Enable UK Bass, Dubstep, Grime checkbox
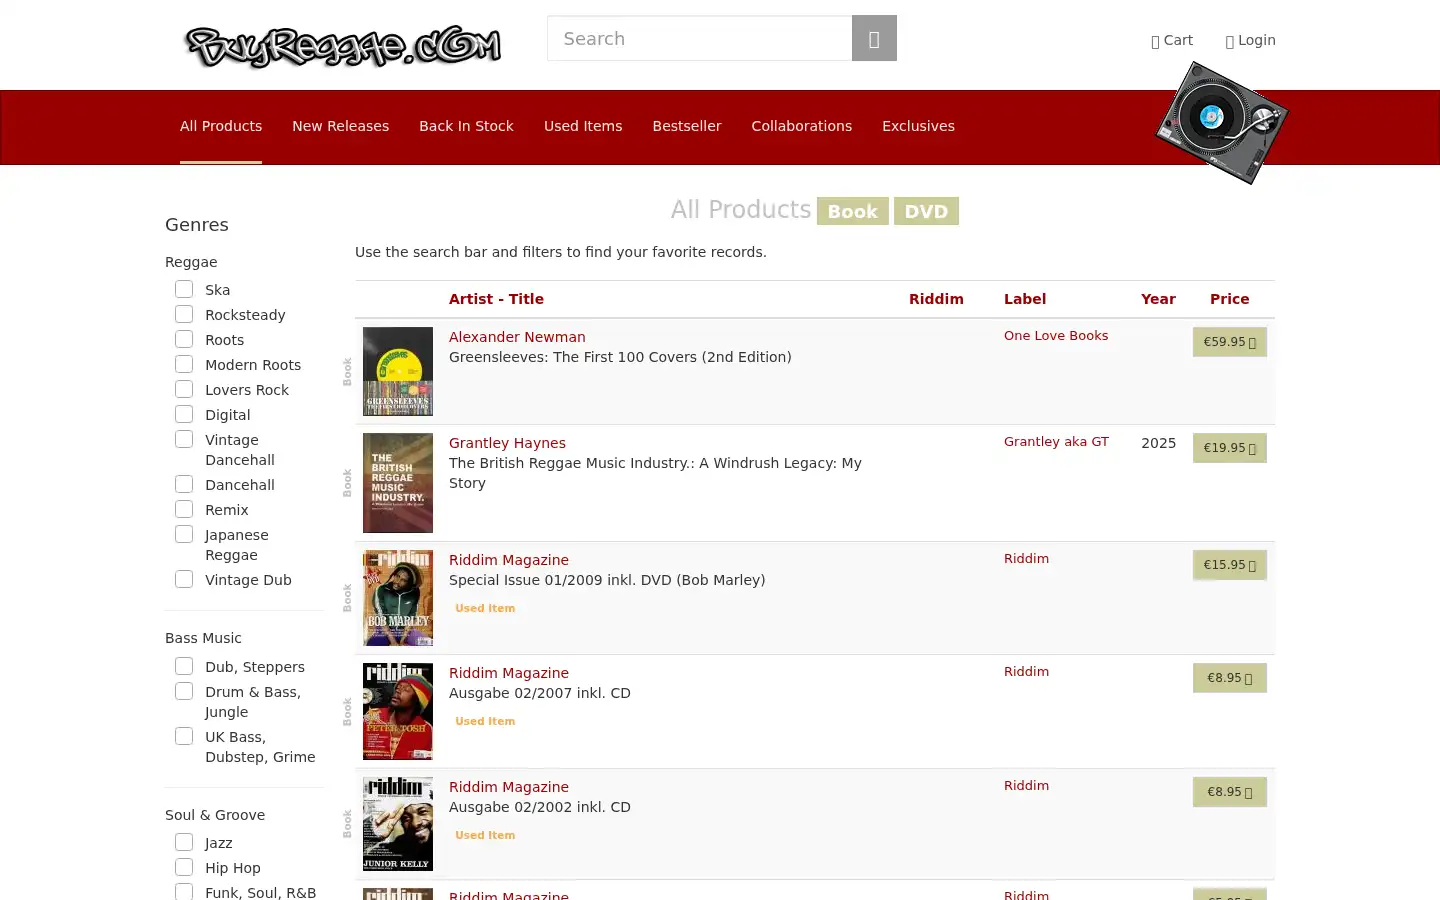The height and width of the screenshot is (900, 1440). click(184, 736)
